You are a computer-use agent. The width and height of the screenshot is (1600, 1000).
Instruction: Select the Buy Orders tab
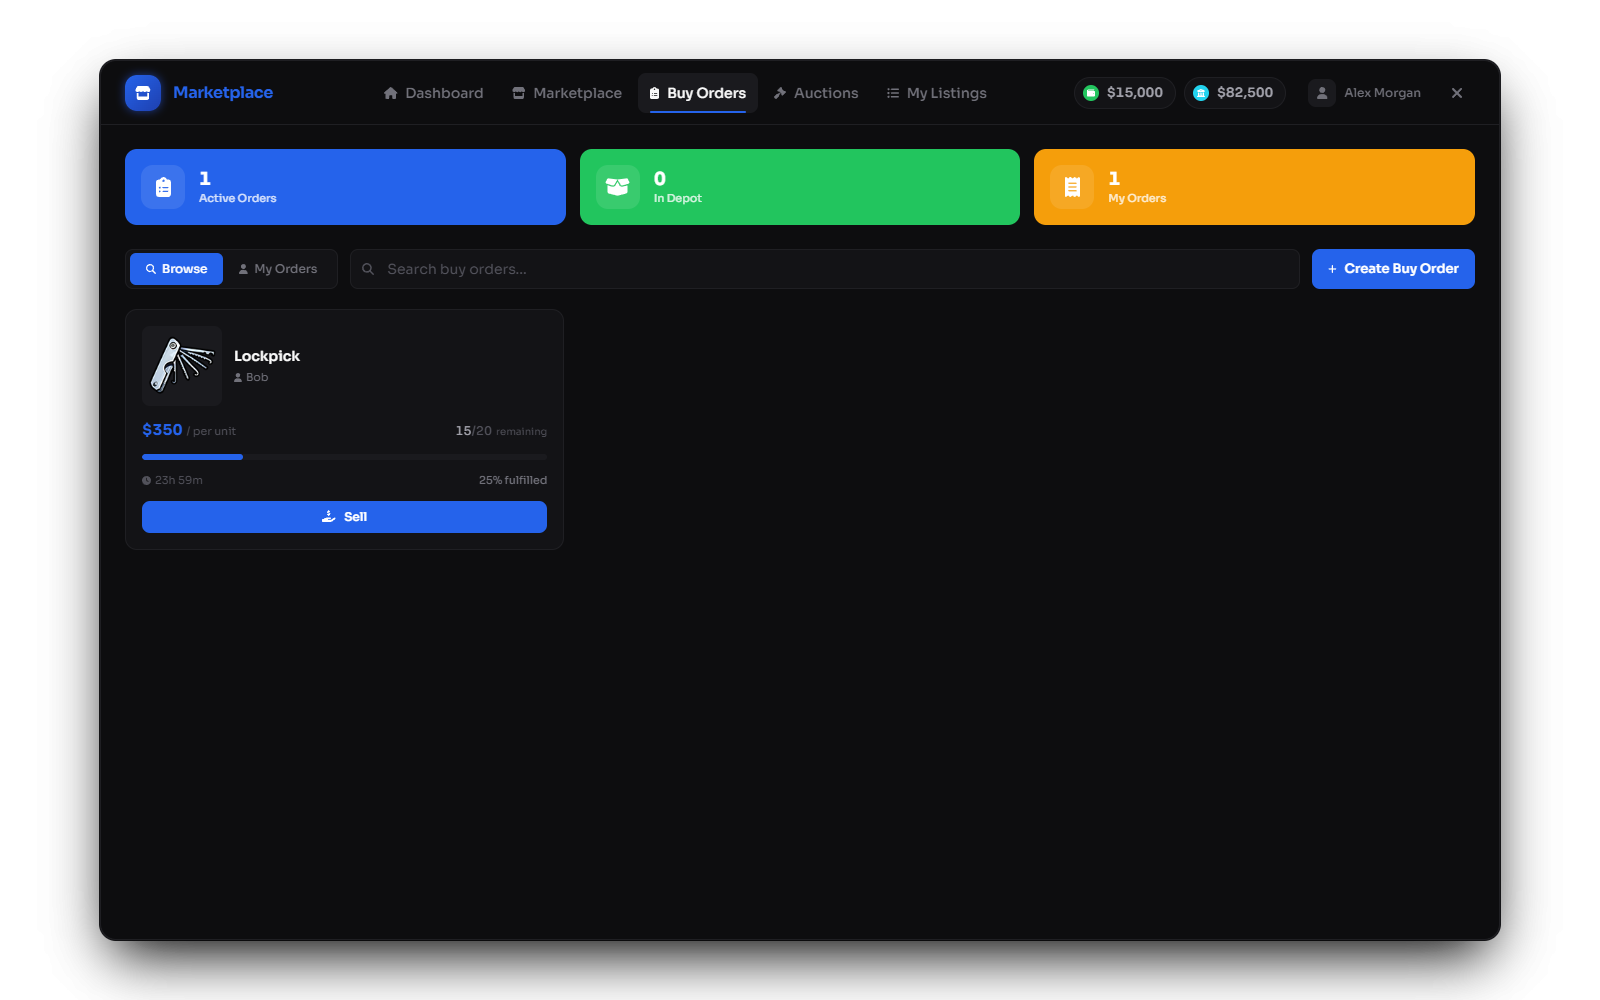coord(698,93)
